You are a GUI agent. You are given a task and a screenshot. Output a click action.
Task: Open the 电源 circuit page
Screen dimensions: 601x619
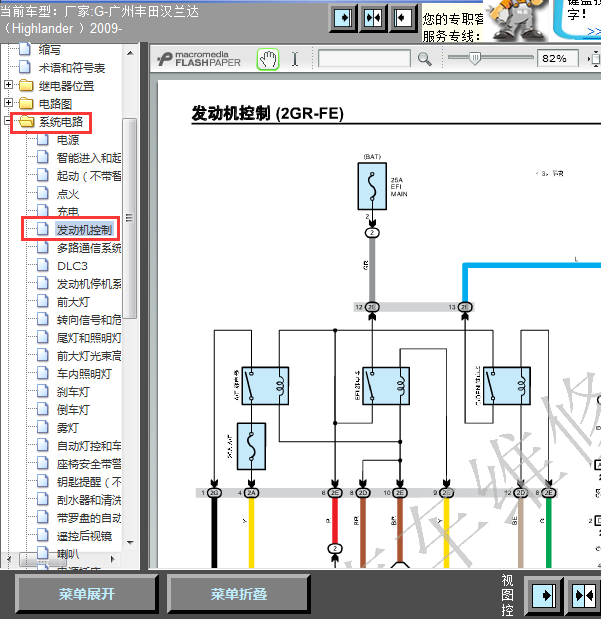coord(68,140)
